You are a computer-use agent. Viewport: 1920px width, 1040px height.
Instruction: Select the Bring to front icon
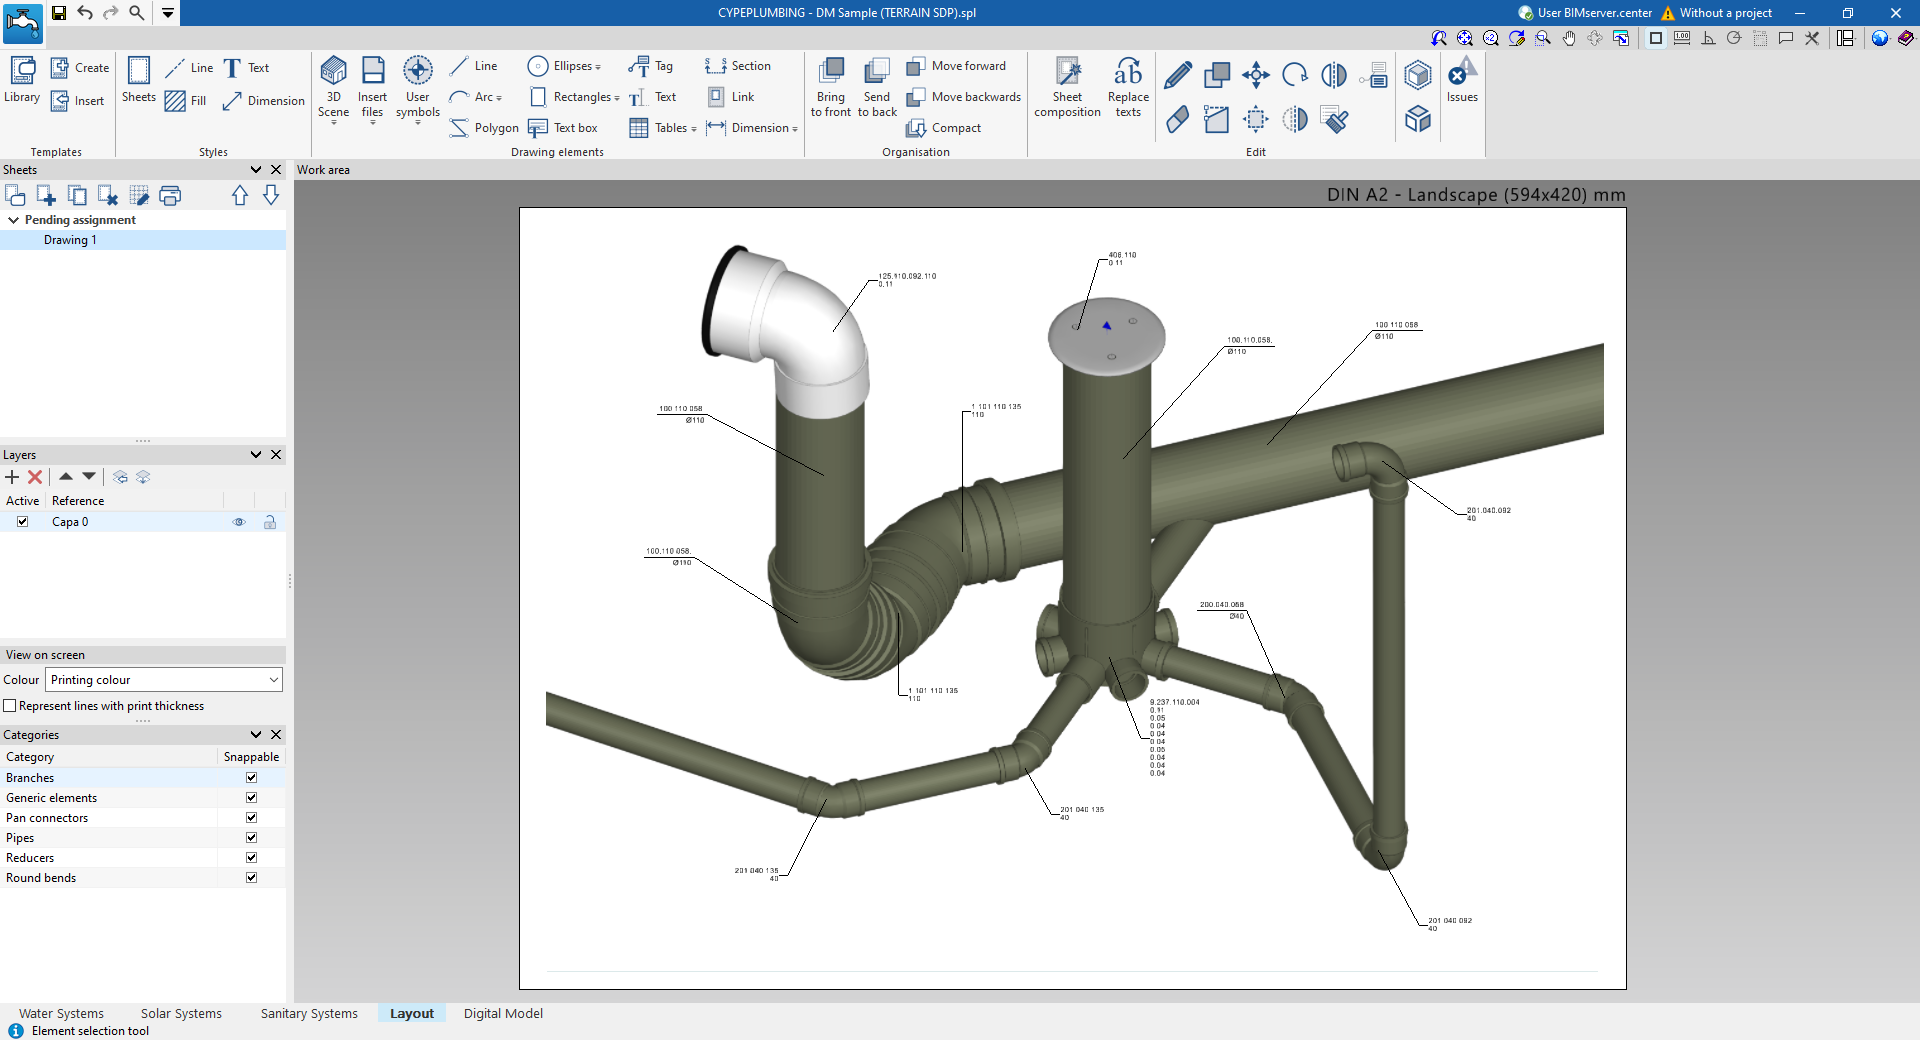830,72
